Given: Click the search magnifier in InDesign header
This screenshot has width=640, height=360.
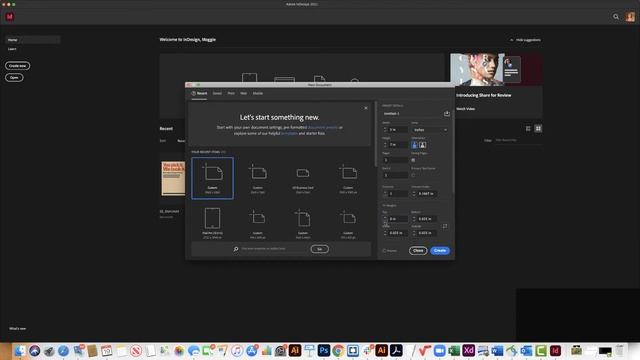Looking at the screenshot, I should tap(616, 17).
